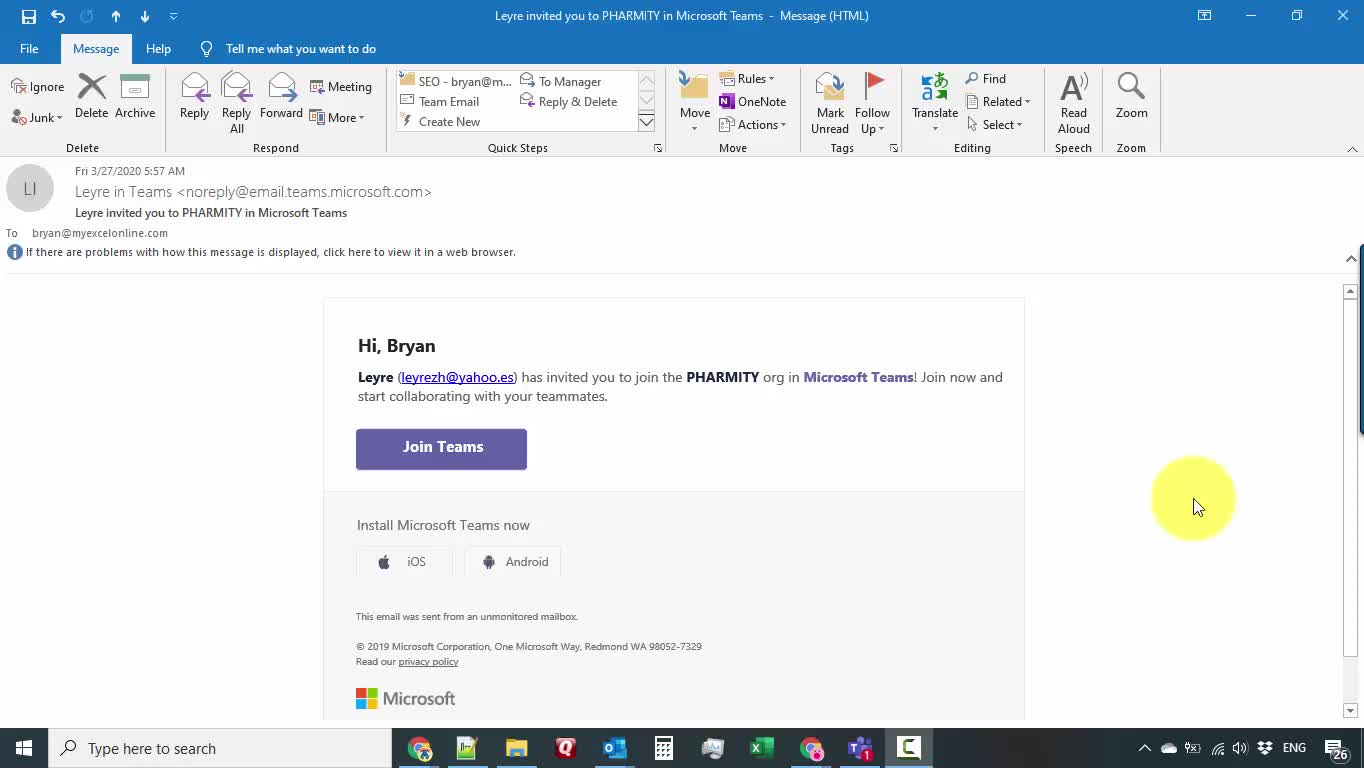Send the message to OneNote
The height and width of the screenshot is (768, 1364).
(x=752, y=101)
